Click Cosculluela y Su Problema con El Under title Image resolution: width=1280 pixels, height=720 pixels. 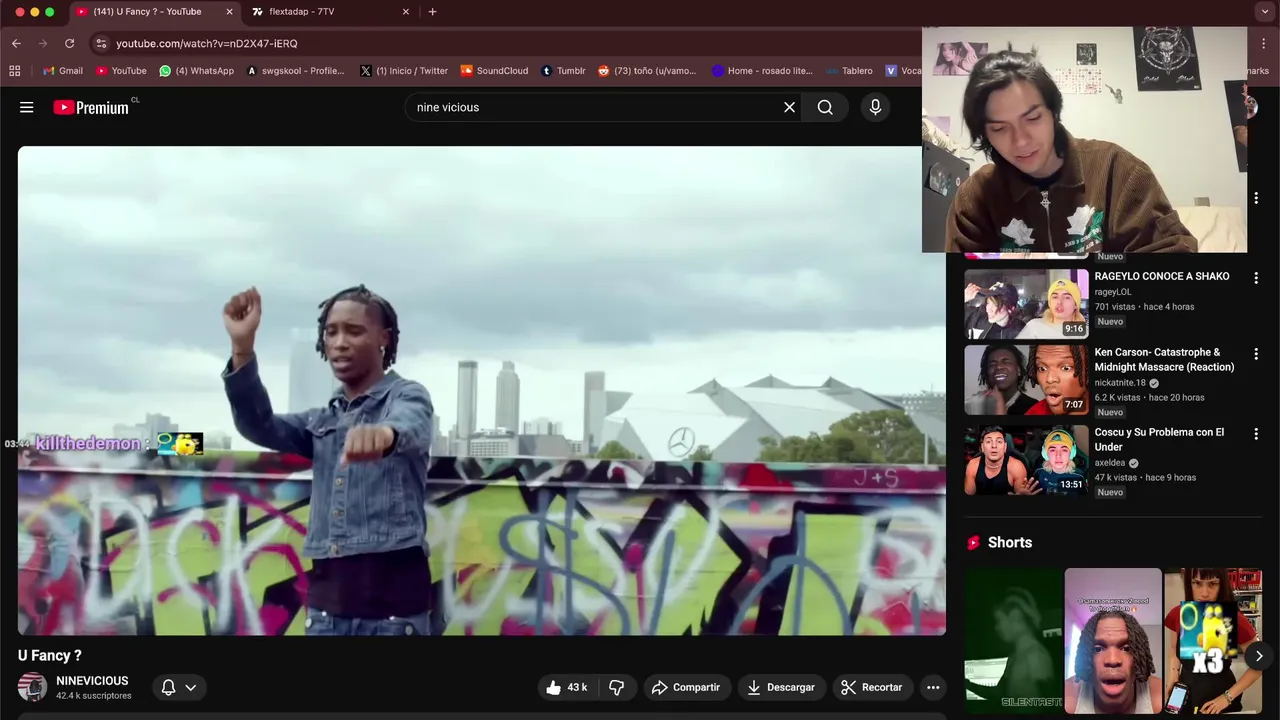point(1159,439)
